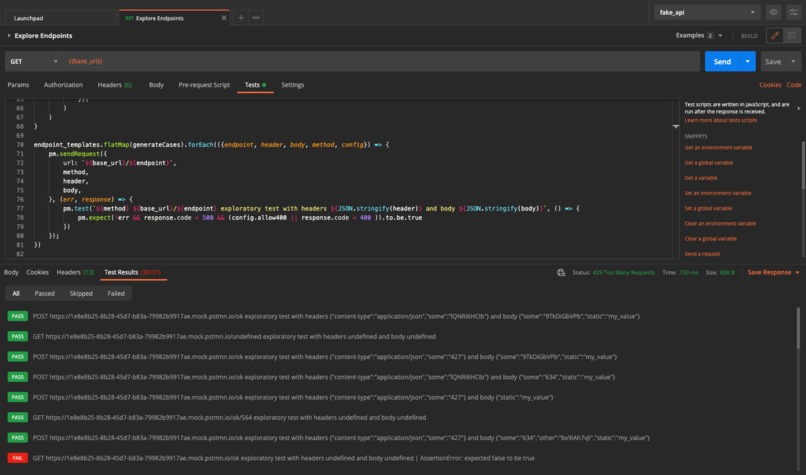Viewport: 806px width, 475px height.
Task: Open the Code link
Action: pyautogui.click(x=794, y=85)
